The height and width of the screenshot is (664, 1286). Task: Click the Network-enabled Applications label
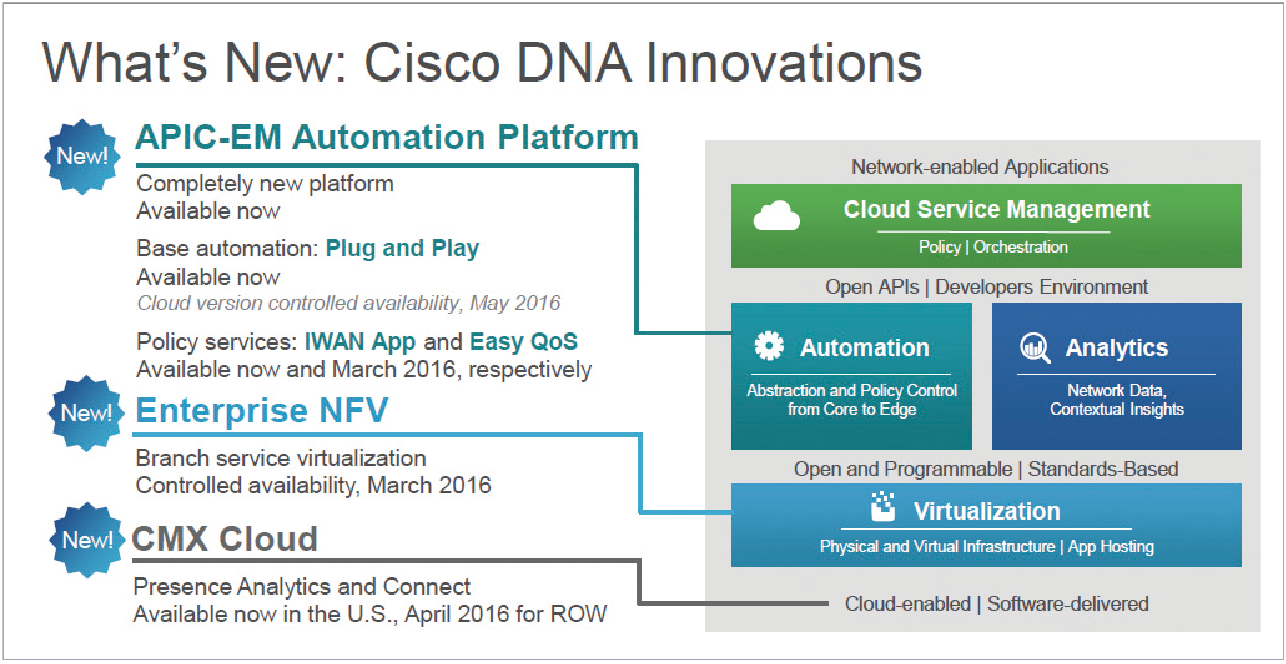point(980,167)
